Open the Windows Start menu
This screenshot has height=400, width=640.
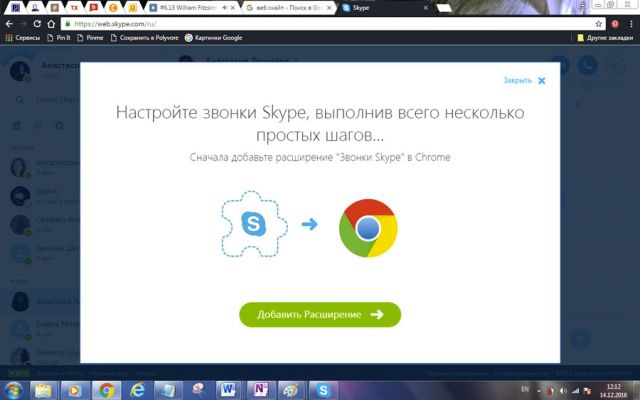point(13,390)
